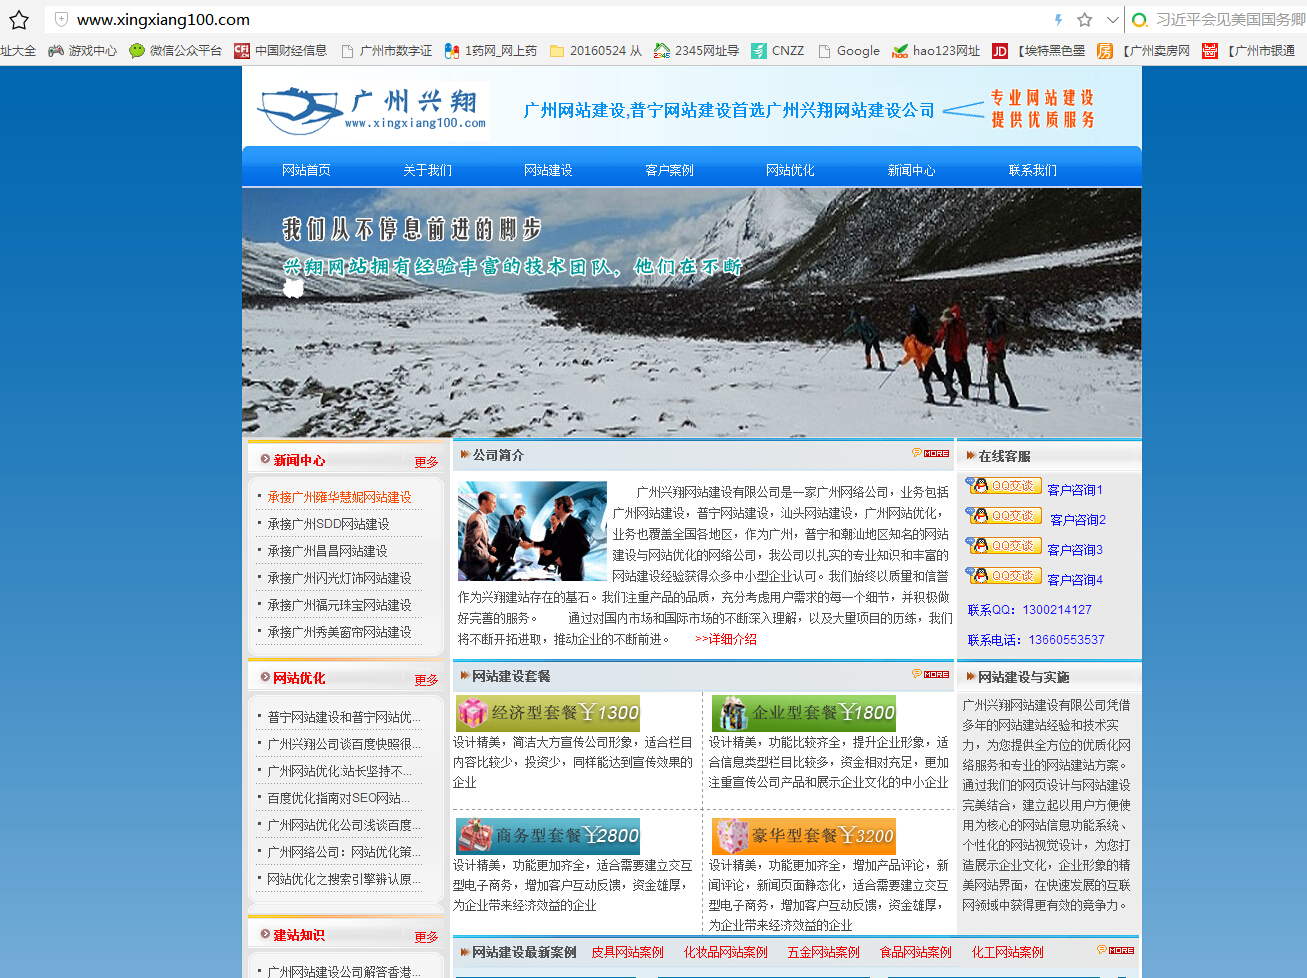The width and height of the screenshot is (1307, 978).
Task: Switch to 化妆品网站案例 category
Action: pyautogui.click(x=726, y=952)
